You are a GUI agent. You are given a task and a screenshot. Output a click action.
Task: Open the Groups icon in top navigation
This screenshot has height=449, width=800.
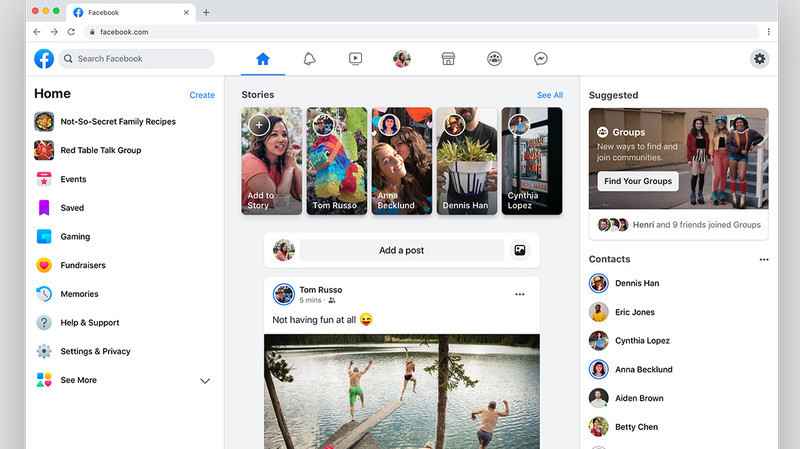494,59
